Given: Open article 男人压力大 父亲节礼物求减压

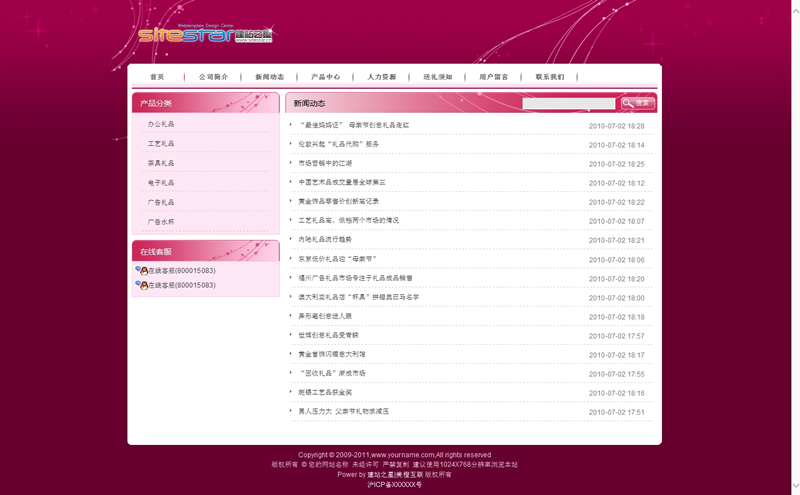Looking at the screenshot, I should [343, 412].
